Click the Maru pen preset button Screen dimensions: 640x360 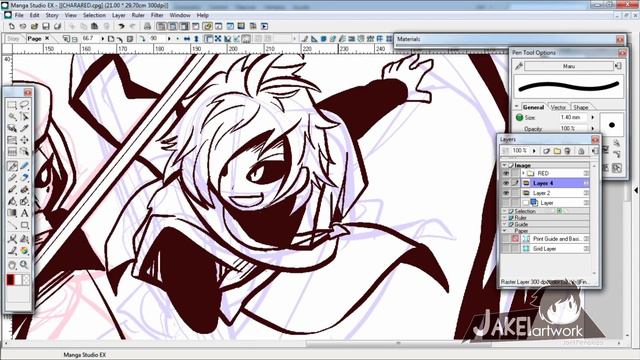[x=569, y=66]
